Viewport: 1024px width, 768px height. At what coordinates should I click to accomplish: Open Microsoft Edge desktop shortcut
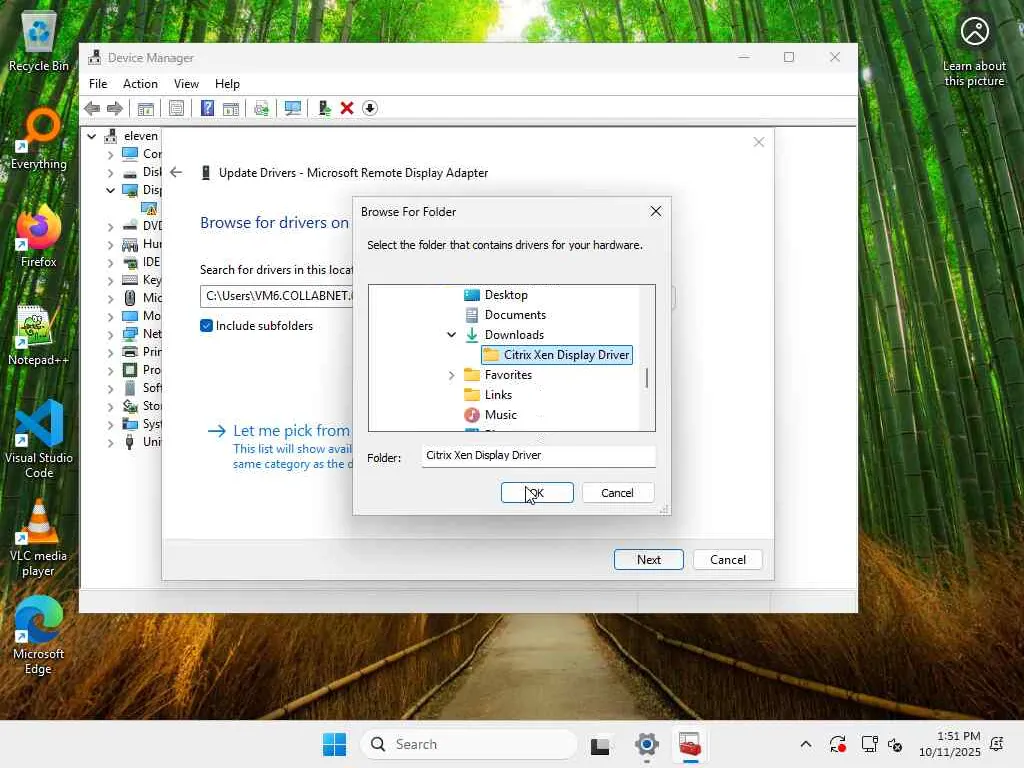[x=39, y=635]
